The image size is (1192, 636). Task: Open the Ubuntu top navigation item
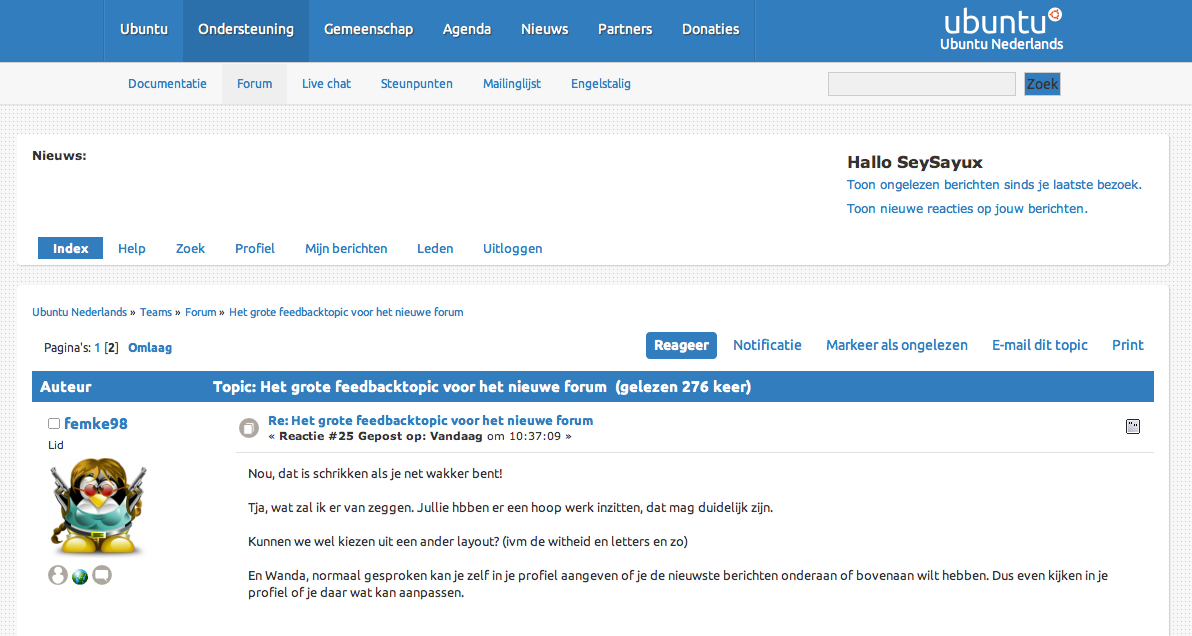click(144, 30)
